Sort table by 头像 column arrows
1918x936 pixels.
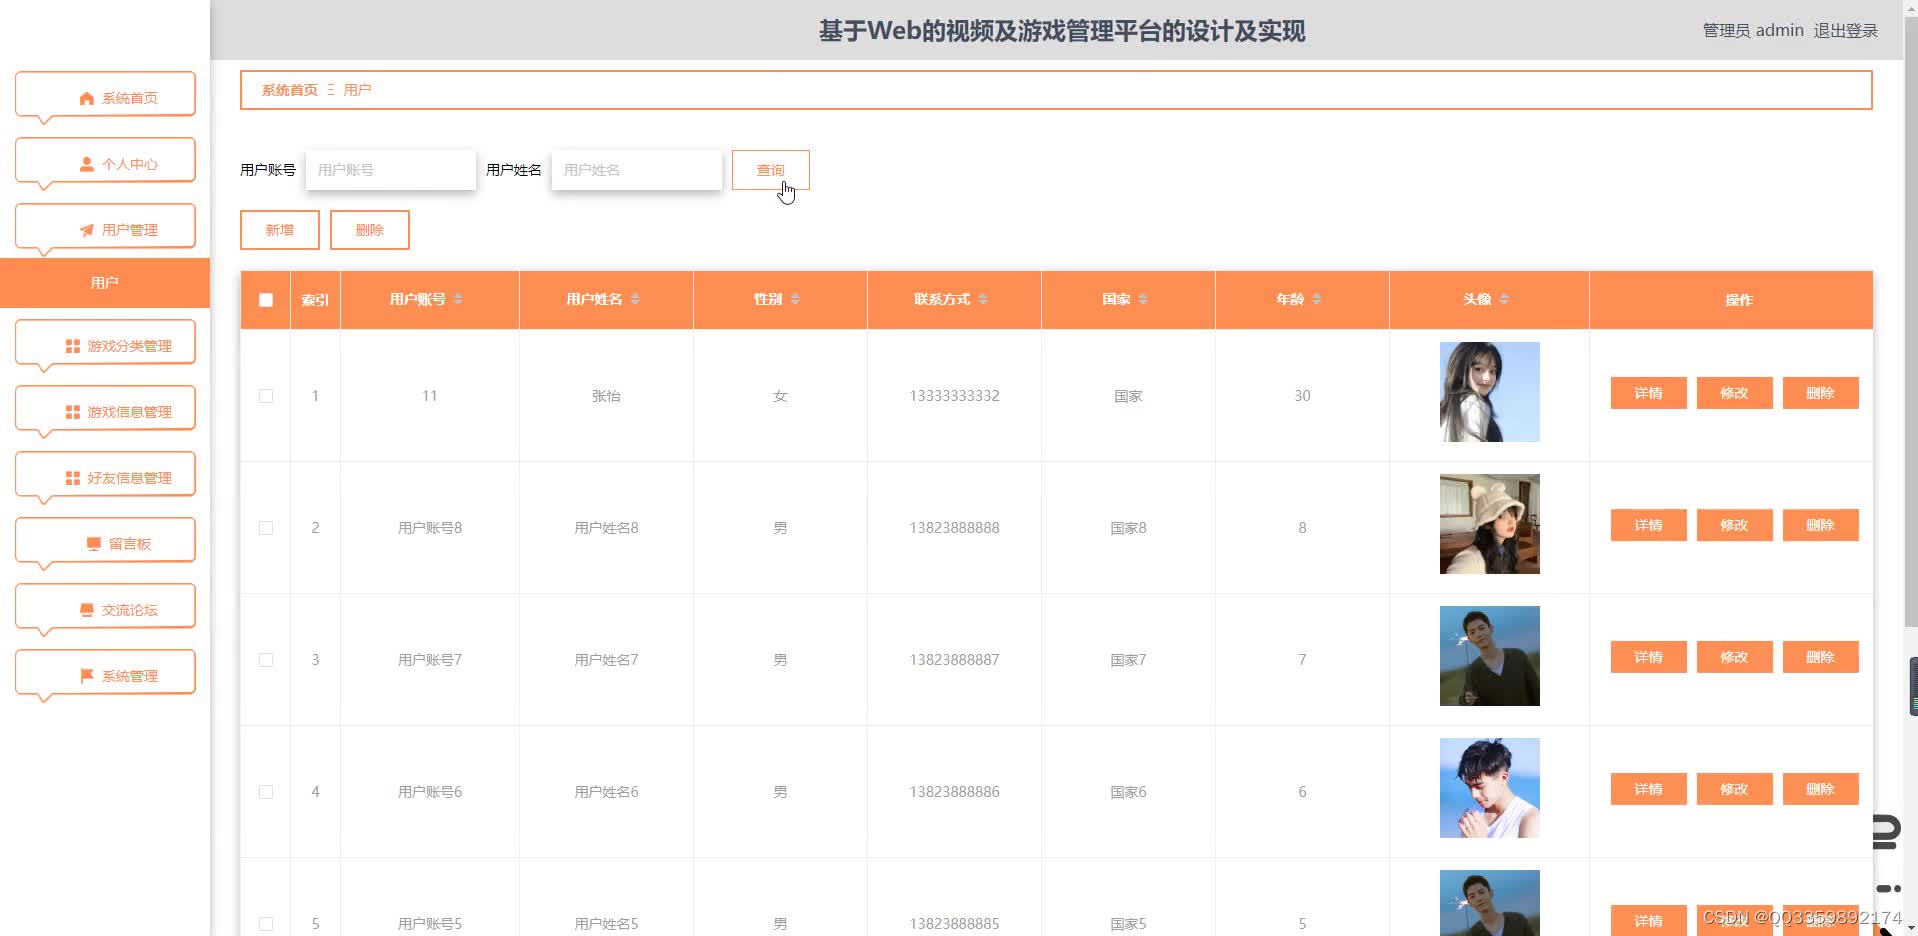[x=1504, y=299]
